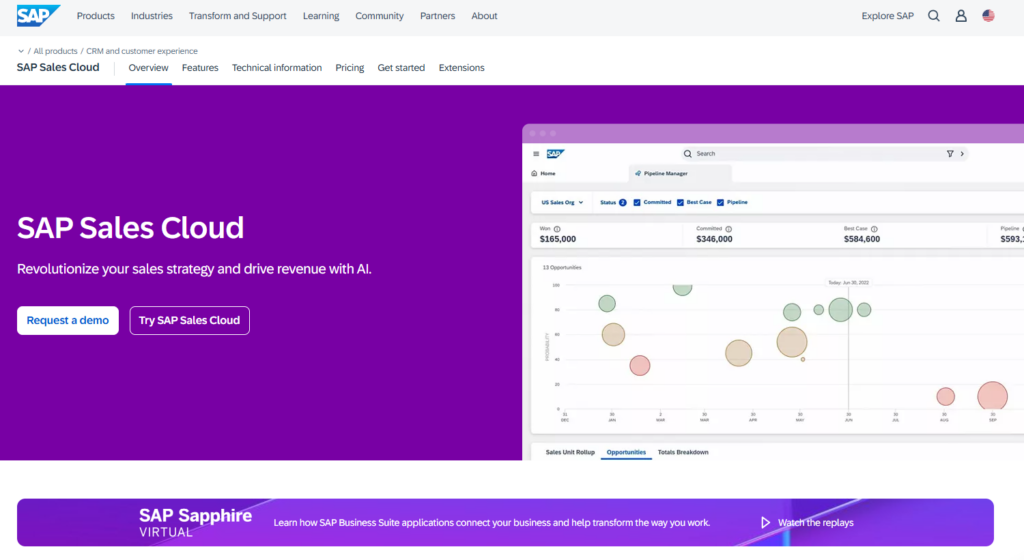The image size is (1024, 560).
Task: Select the Overview tab
Action: [148, 68]
